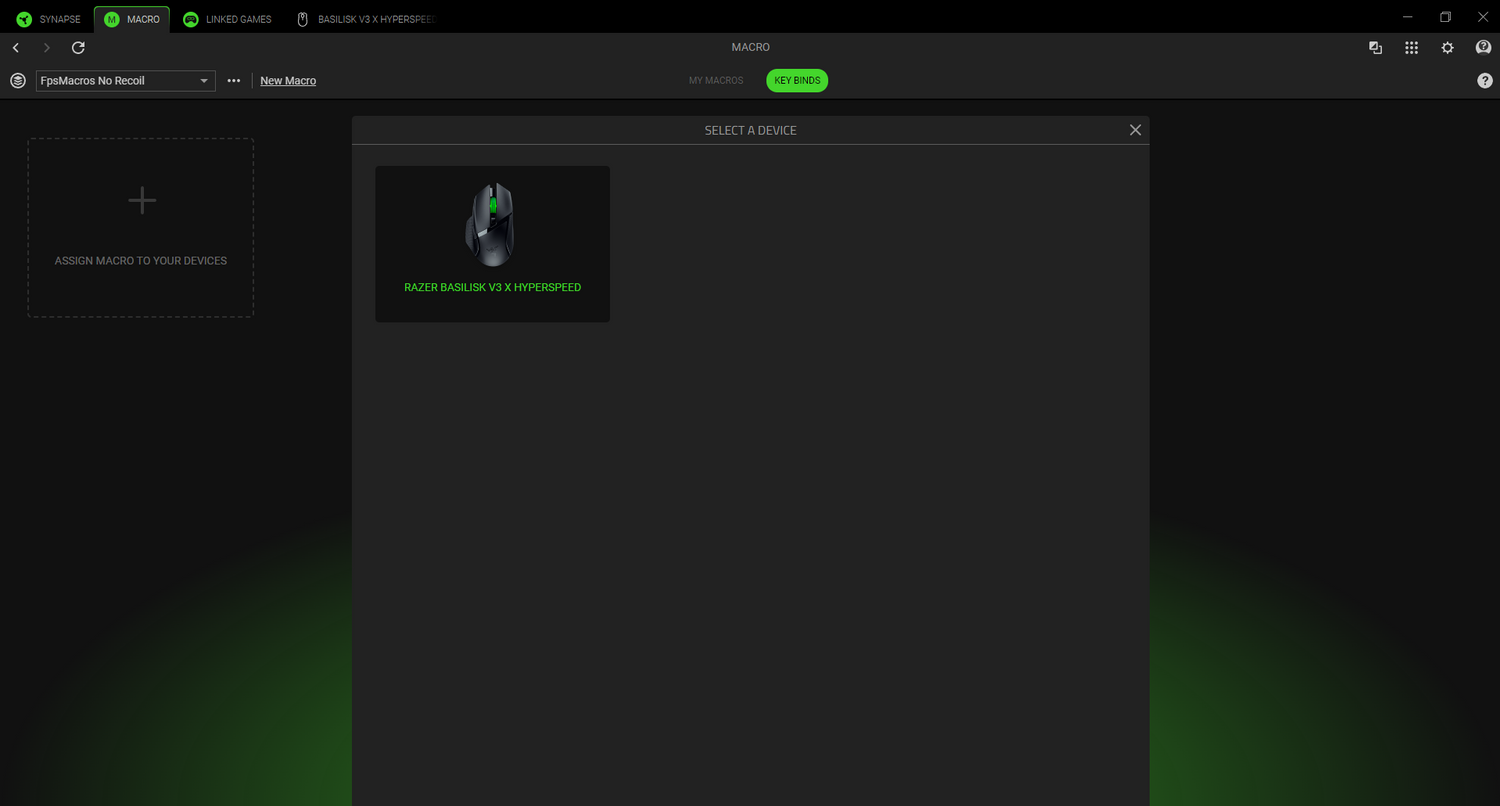Open Synapse settings gear
The height and width of the screenshot is (806, 1500).
(x=1447, y=48)
